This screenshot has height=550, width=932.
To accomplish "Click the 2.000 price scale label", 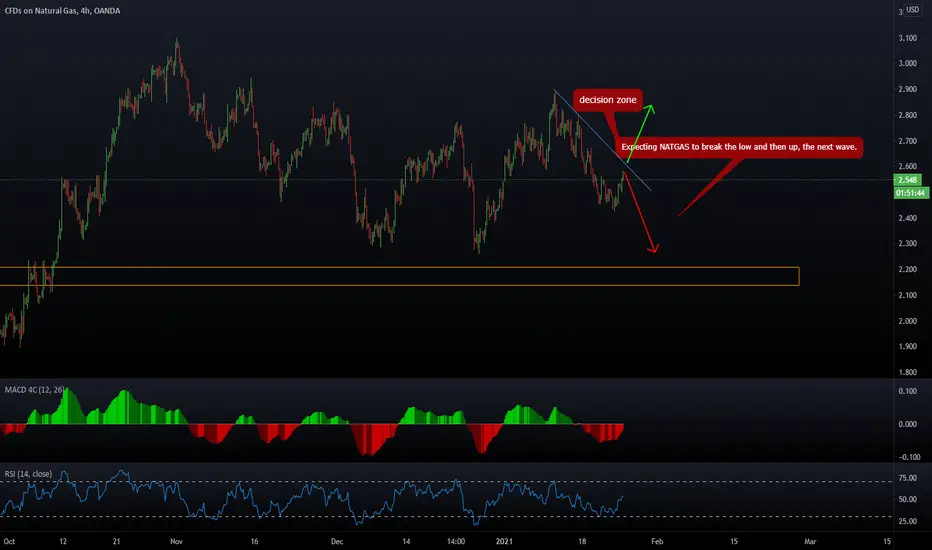I will click(x=908, y=321).
